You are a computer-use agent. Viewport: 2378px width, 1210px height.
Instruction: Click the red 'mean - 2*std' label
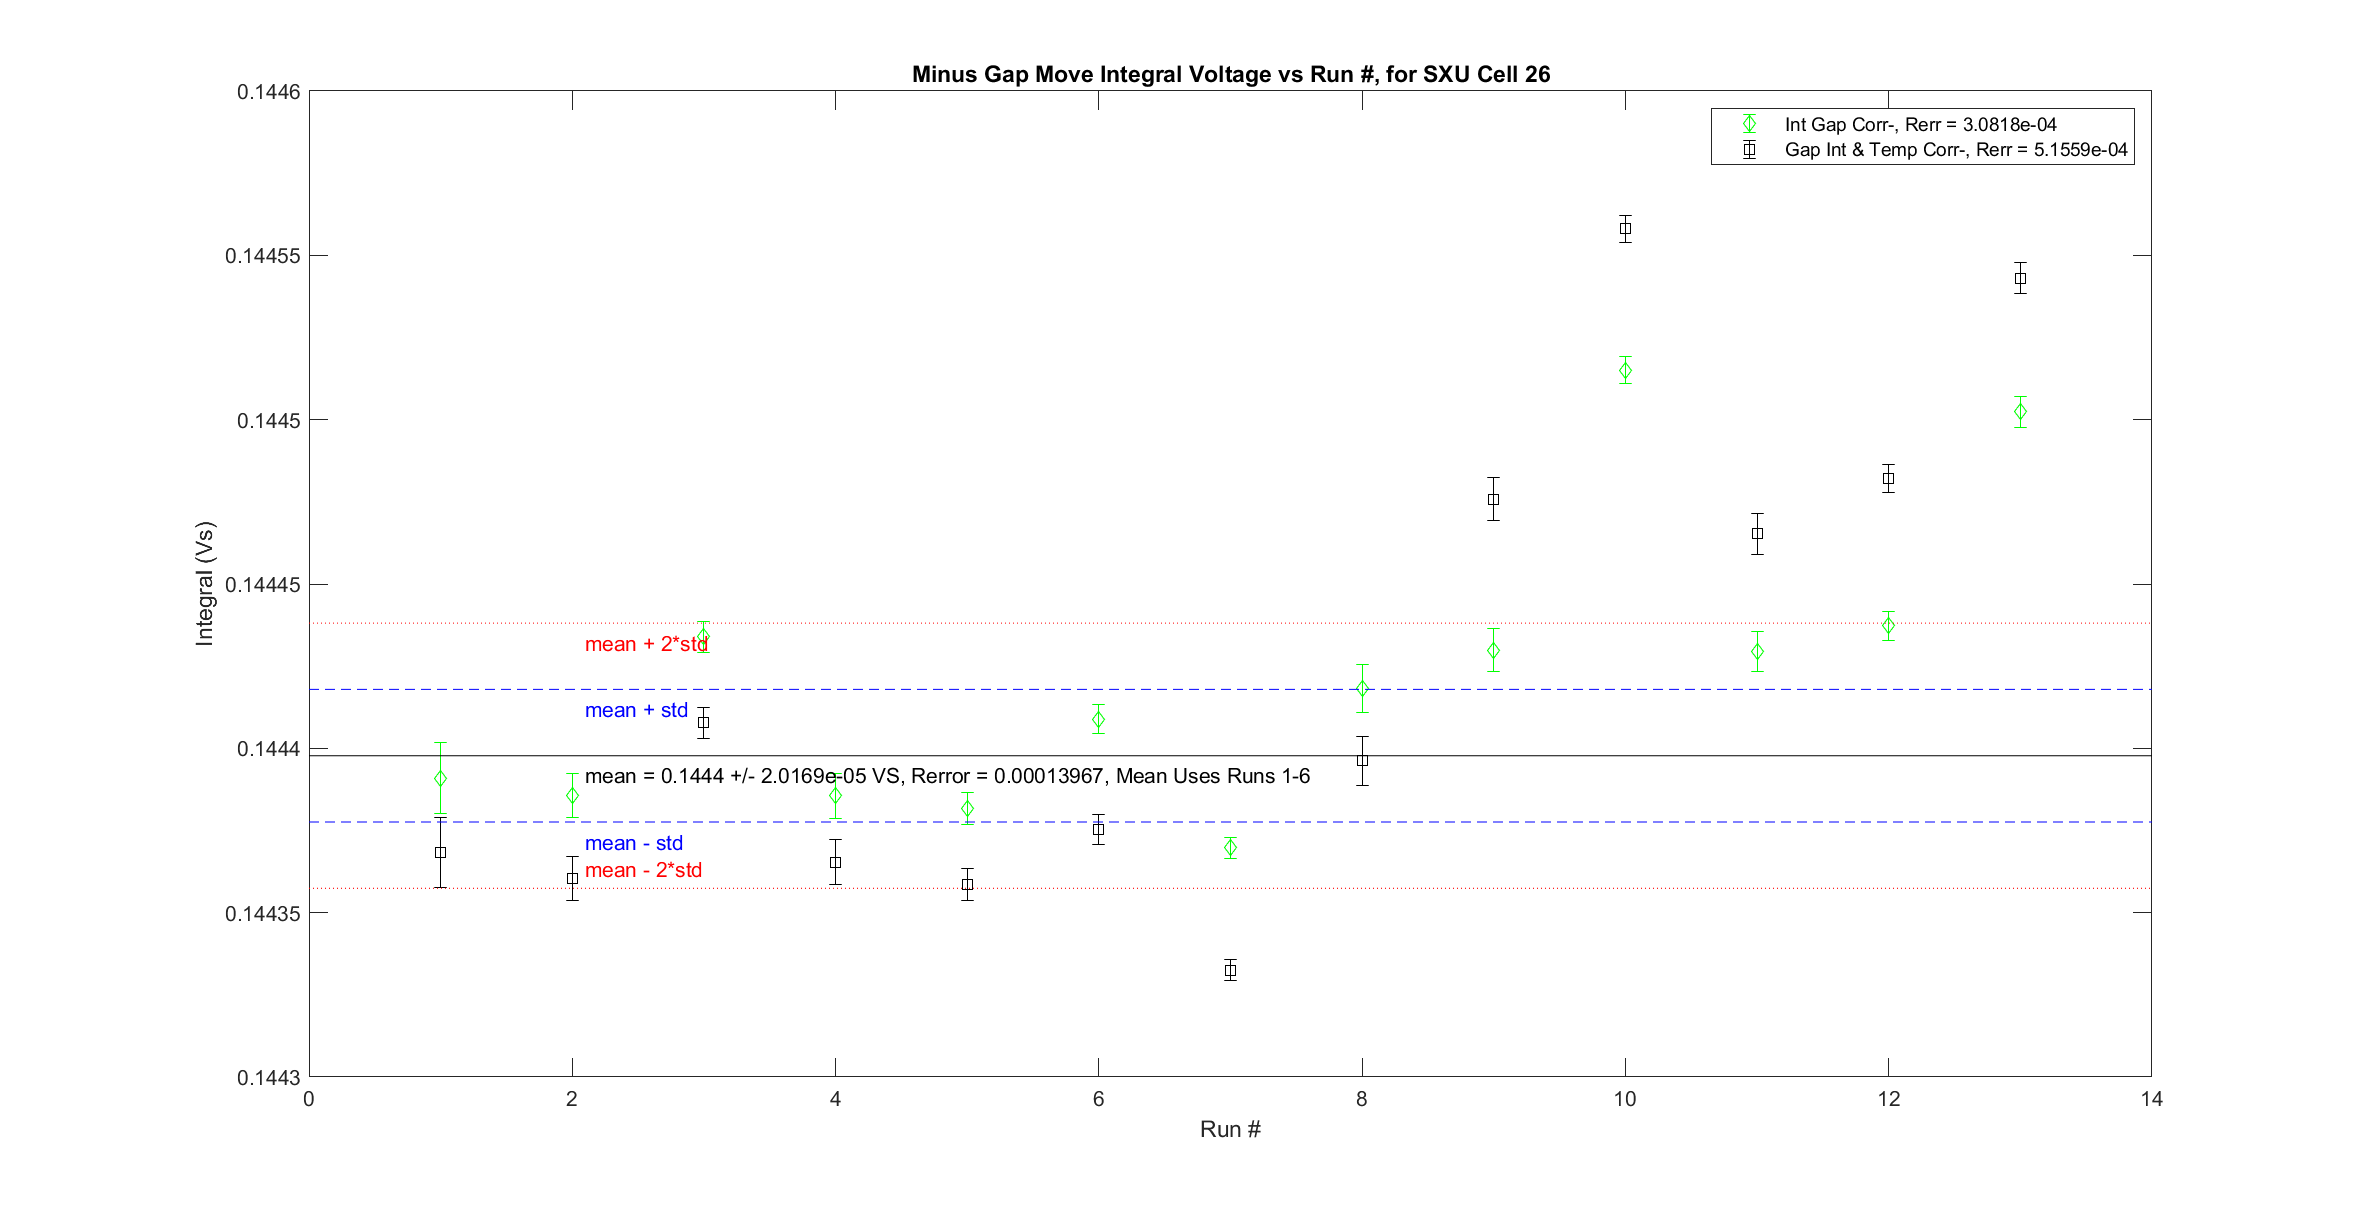(x=643, y=870)
